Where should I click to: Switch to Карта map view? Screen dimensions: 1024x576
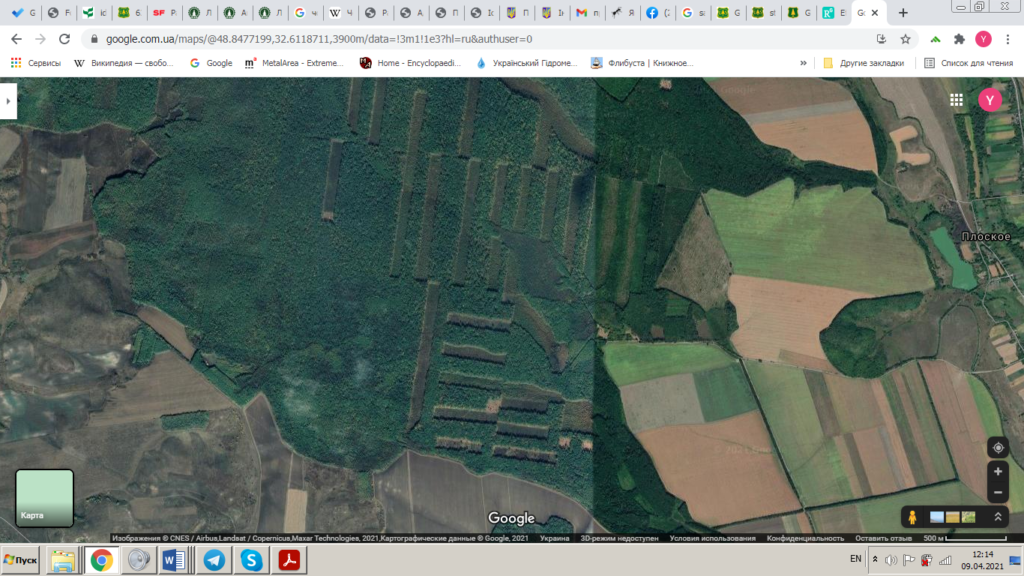(x=44, y=498)
